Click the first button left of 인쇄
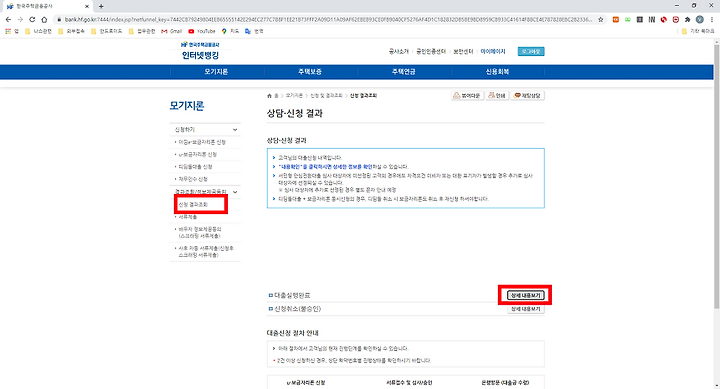 pyautogui.click(x=467, y=96)
